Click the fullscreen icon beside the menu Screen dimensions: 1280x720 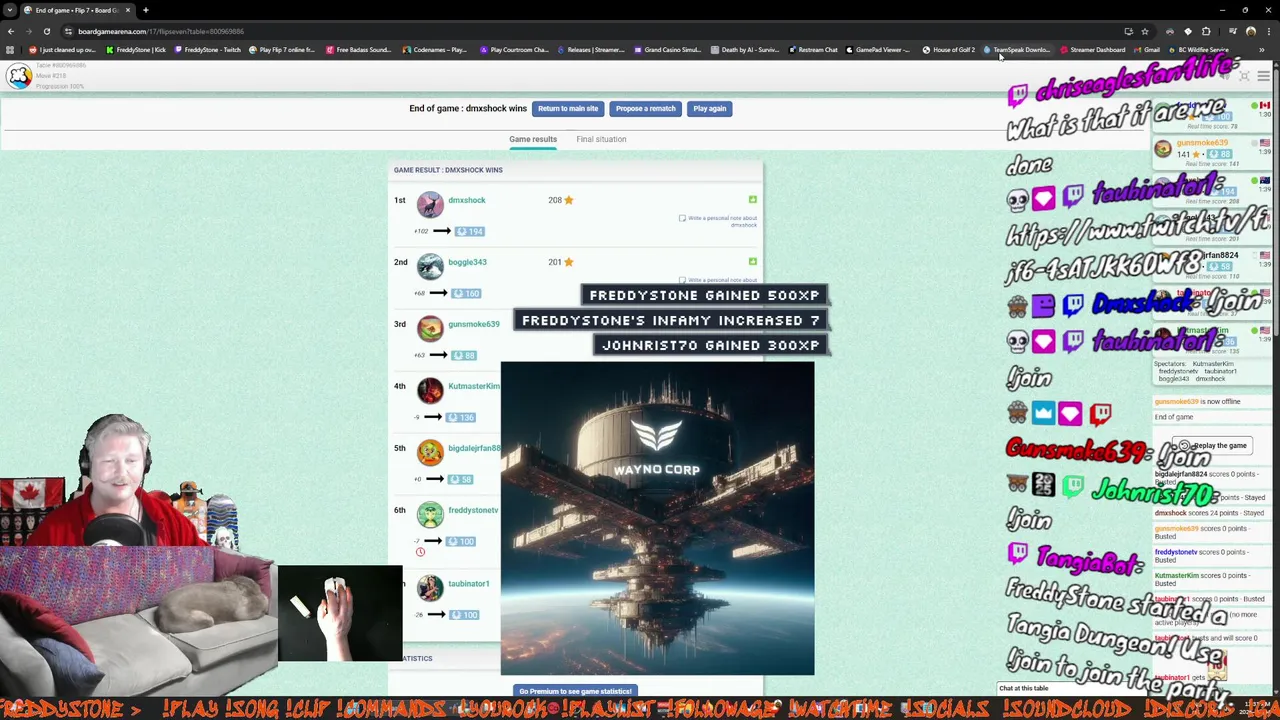(1245, 76)
